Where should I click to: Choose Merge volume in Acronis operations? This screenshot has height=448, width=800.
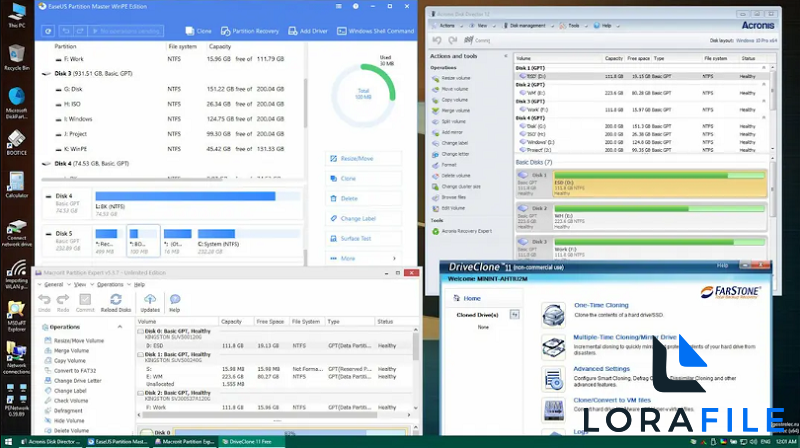pos(451,111)
